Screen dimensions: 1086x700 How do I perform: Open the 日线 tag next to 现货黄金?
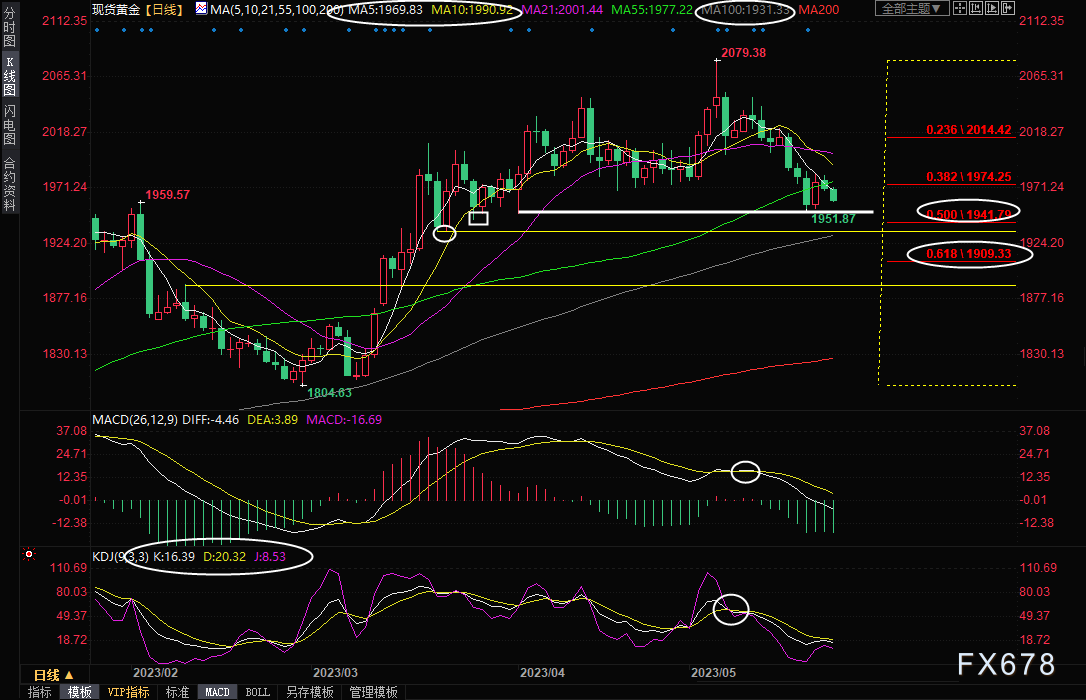tap(163, 9)
